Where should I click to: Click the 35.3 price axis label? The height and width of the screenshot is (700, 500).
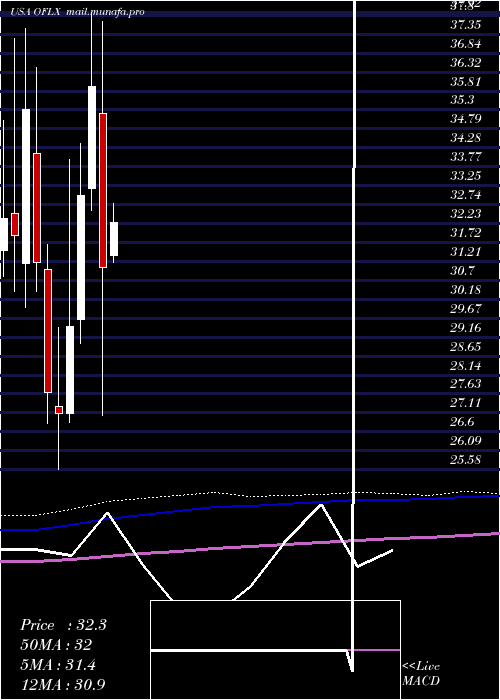pyautogui.click(x=462, y=100)
